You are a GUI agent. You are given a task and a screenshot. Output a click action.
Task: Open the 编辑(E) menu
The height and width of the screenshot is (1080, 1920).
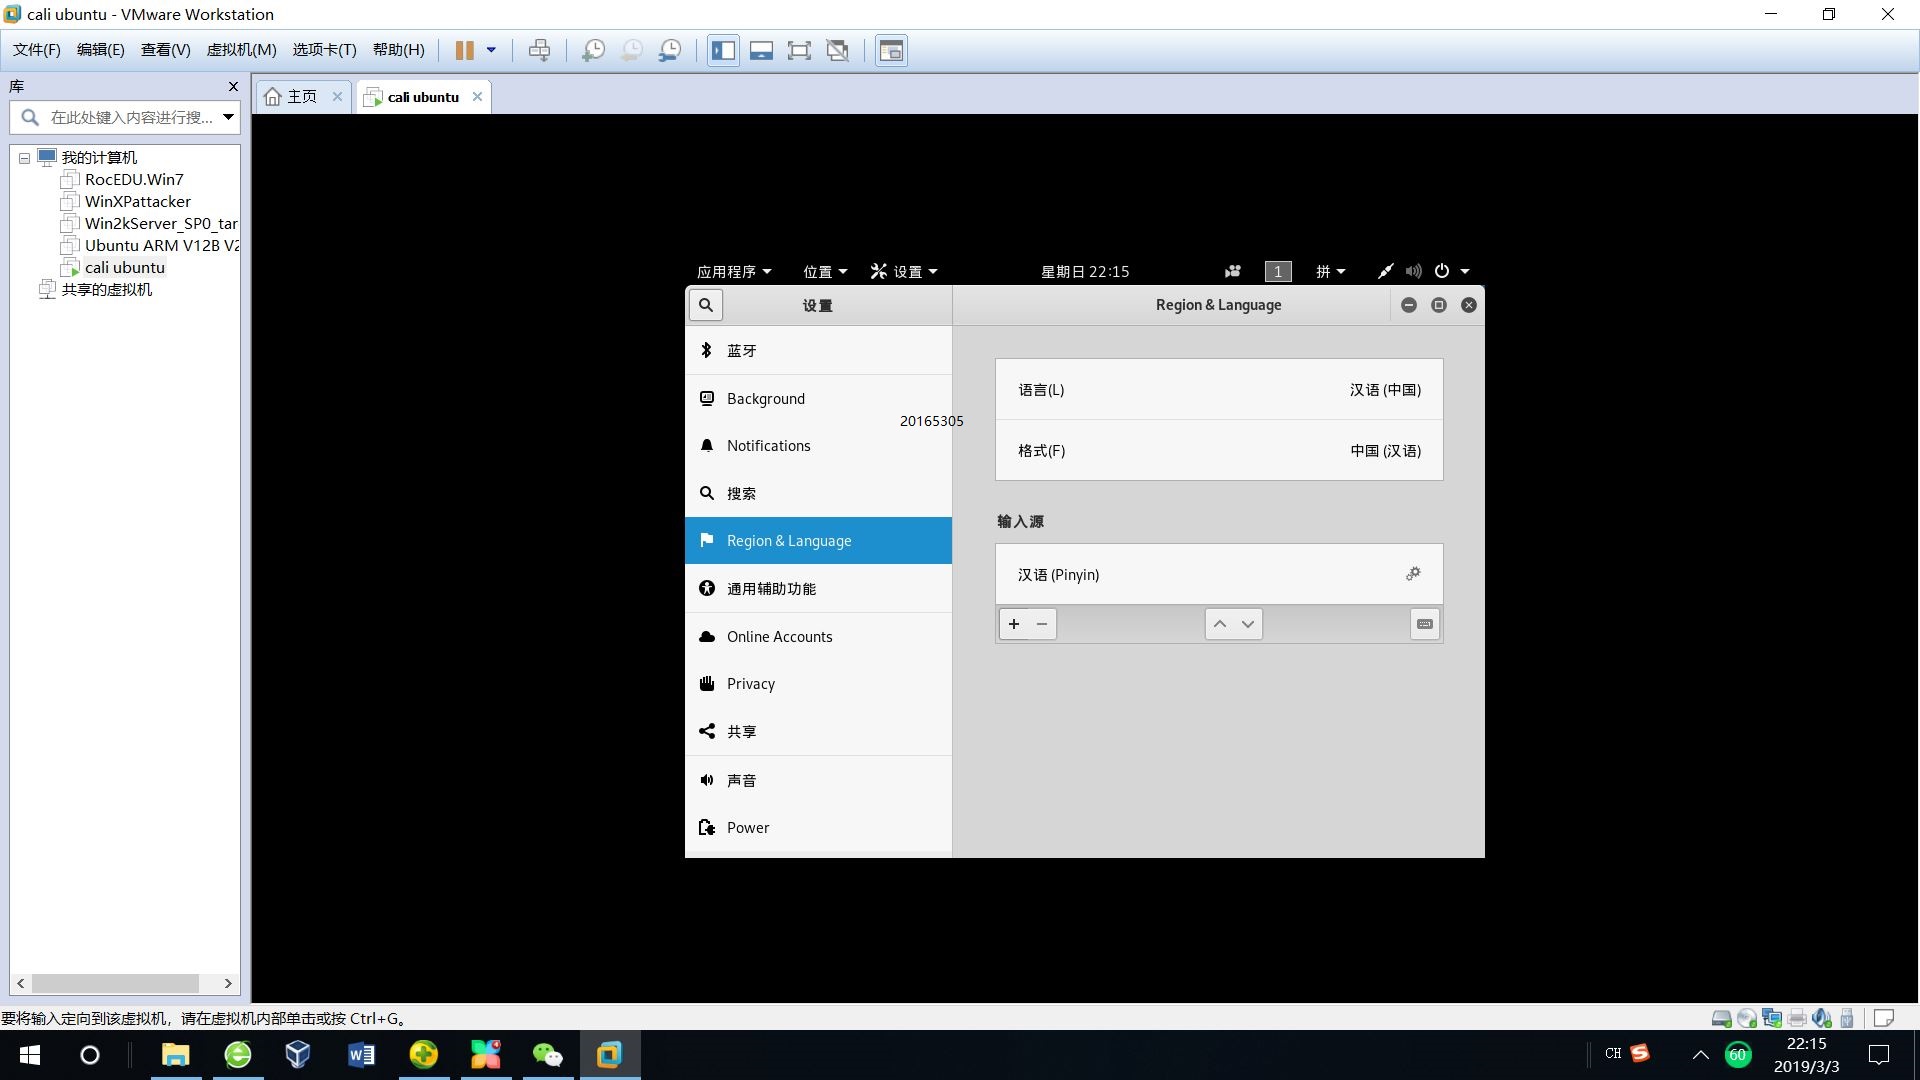tap(101, 50)
